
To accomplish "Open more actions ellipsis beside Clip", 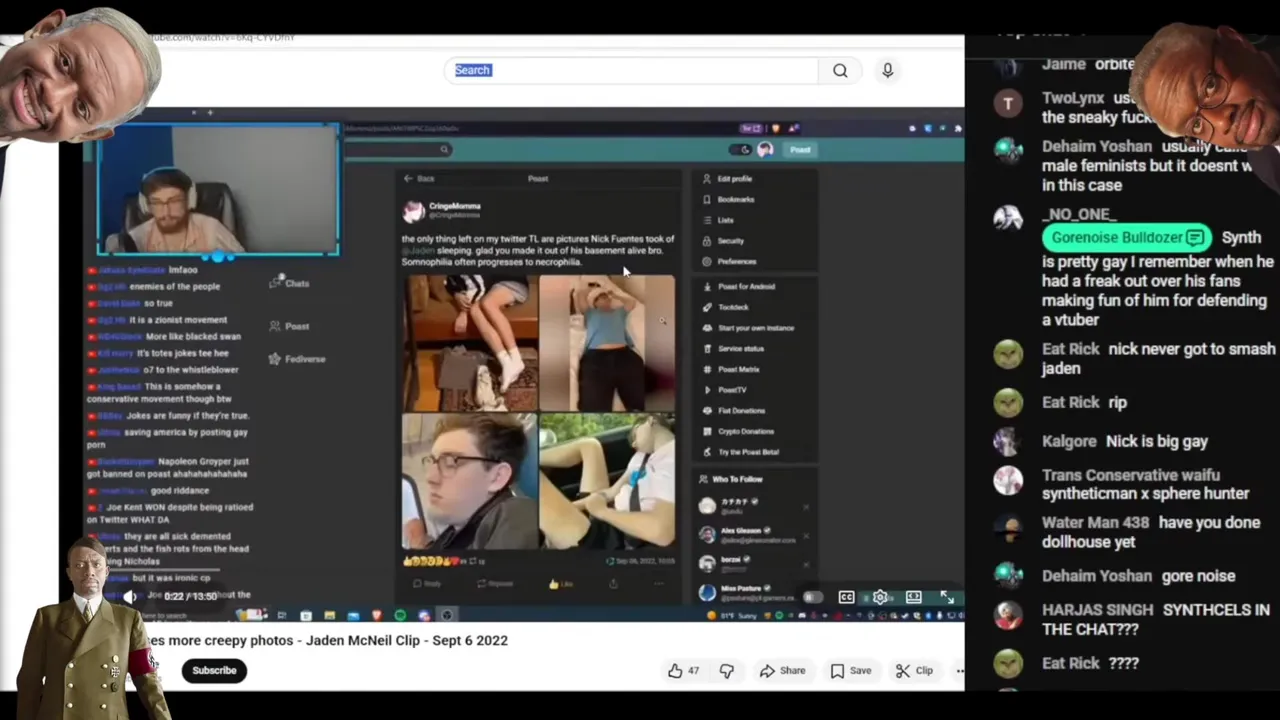I will click(x=959, y=671).
